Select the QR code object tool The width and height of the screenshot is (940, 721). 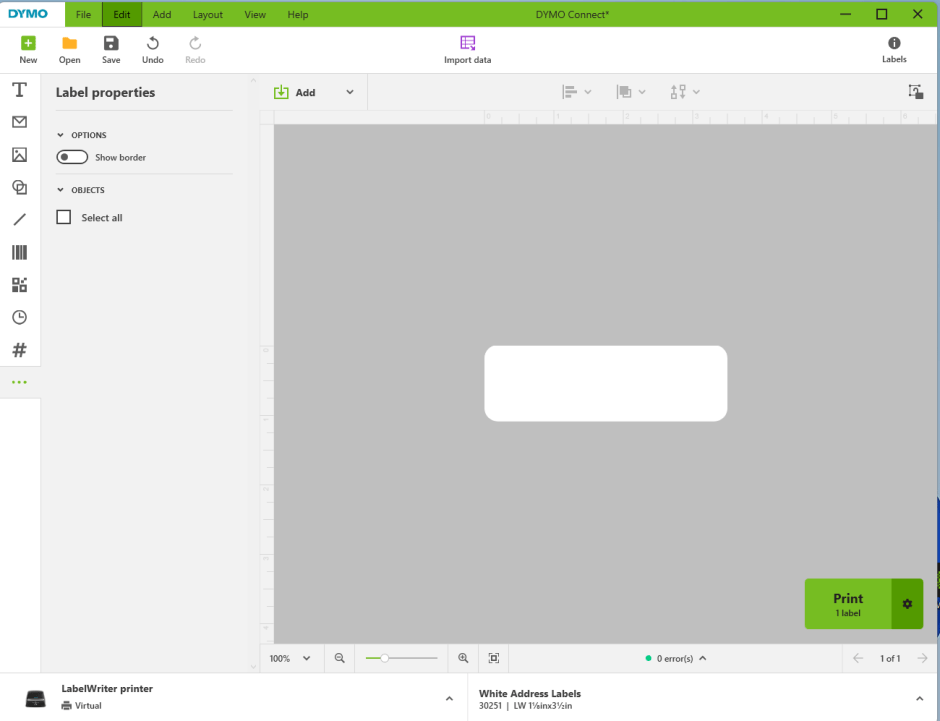tap(19, 285)
